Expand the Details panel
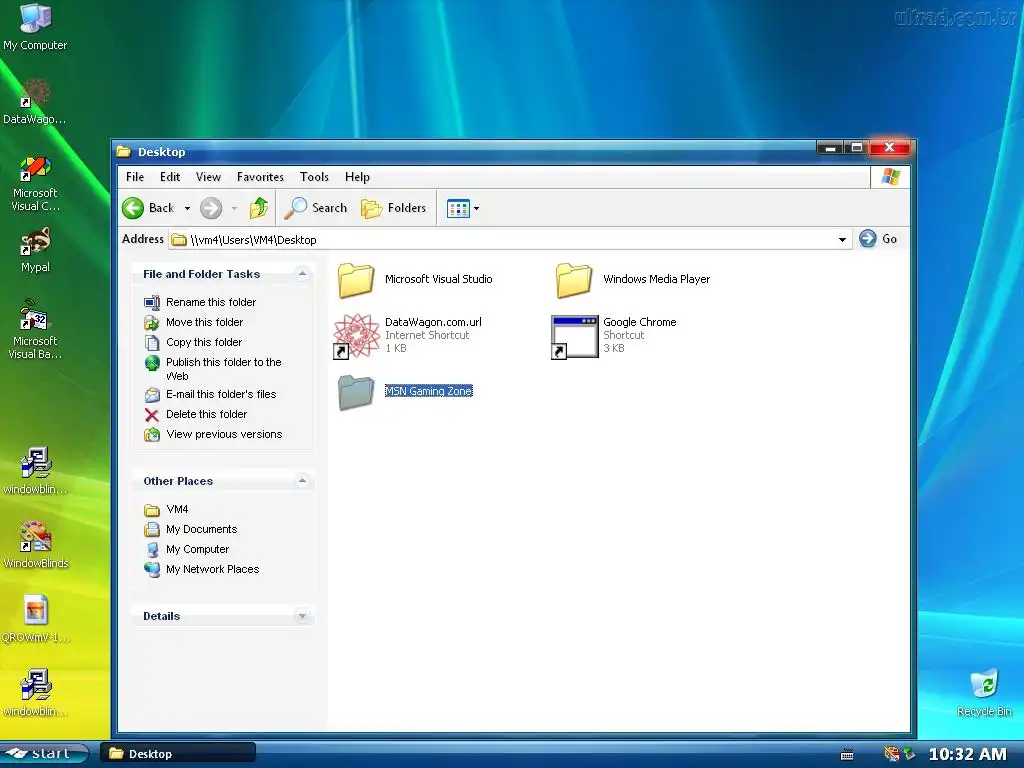The width and height of the screenshot is (1024, 768). tap(302, 616)
